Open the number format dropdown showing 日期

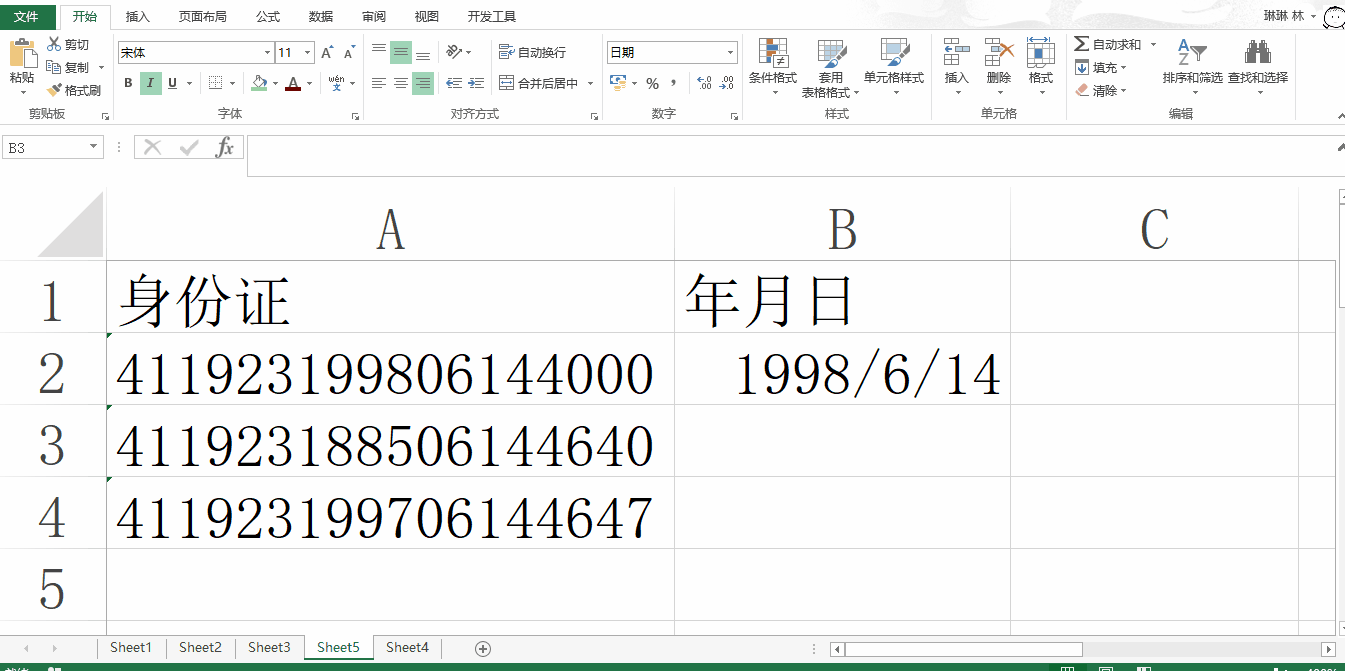point(729,51)
